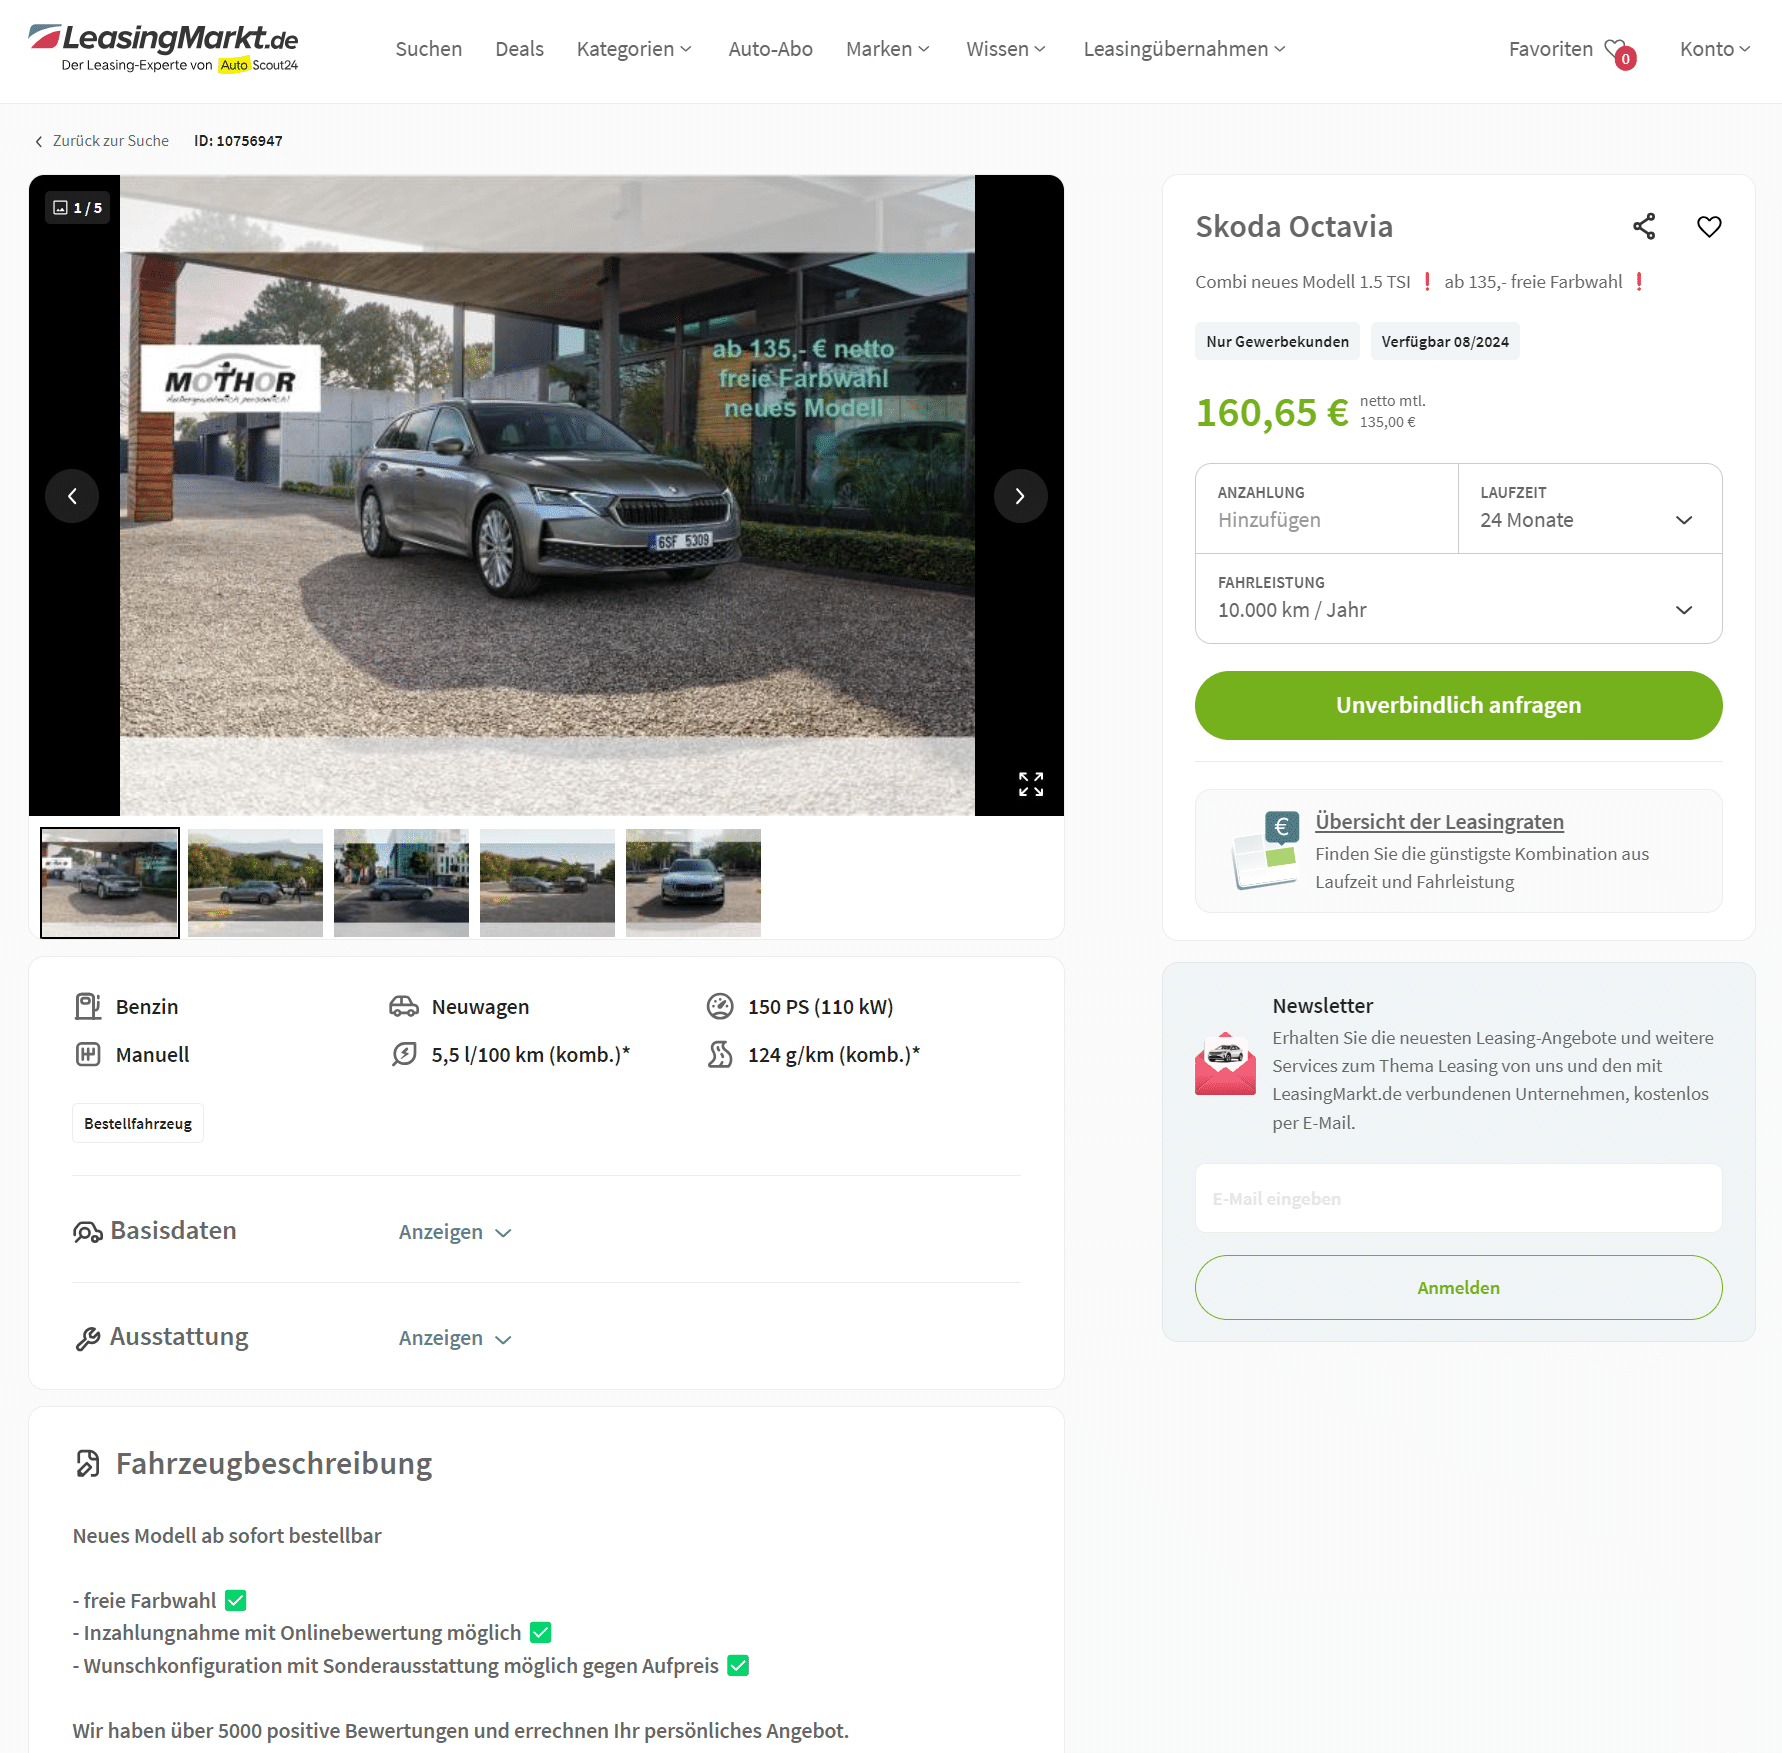Click the Nur Gewerbekunden tag

pos(1277,342)
